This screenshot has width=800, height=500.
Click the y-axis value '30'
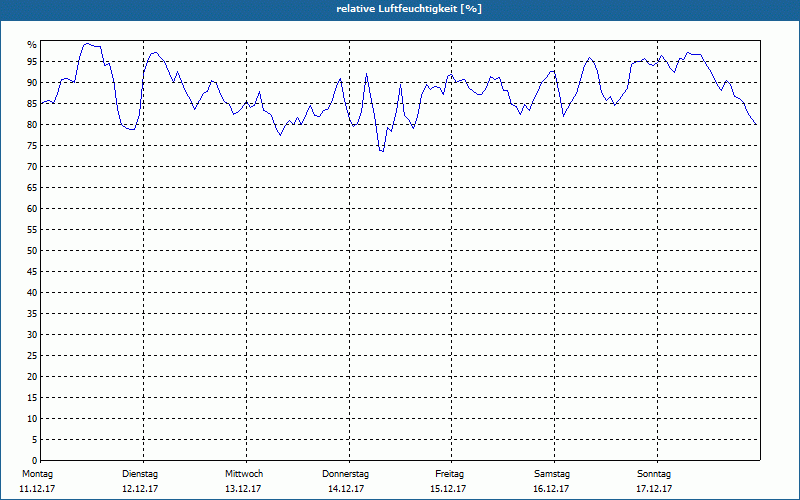pyautogui.click(x=32, y=335)
